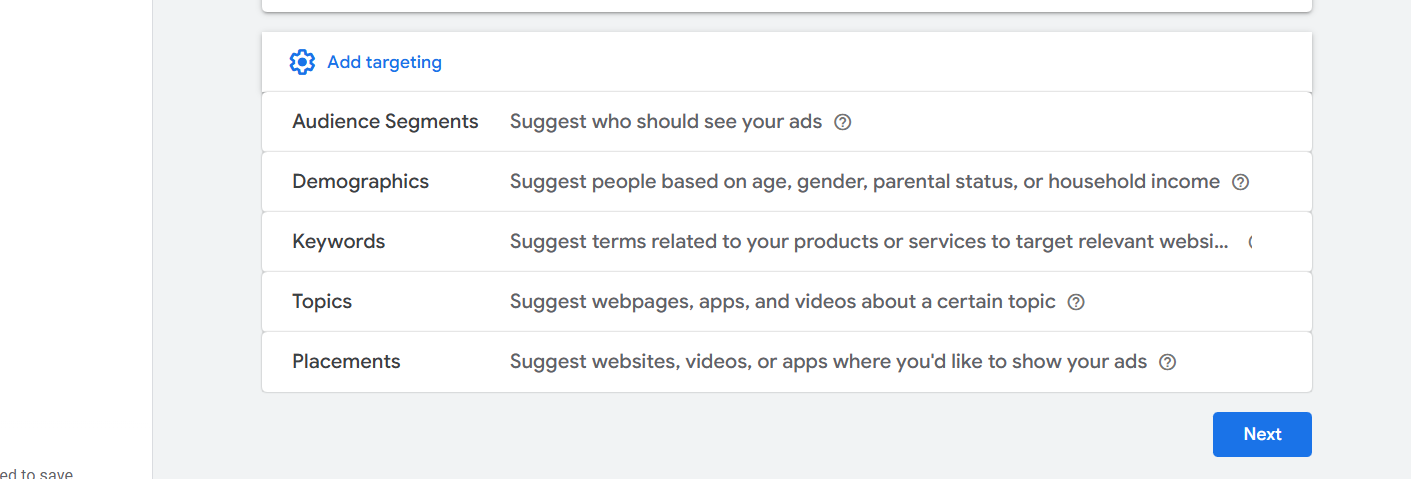This screenshot has width=1411, height=479.
Task: Click the "Suggest webpages, apps, and videos" description
Action: click(x=782, y=302)
